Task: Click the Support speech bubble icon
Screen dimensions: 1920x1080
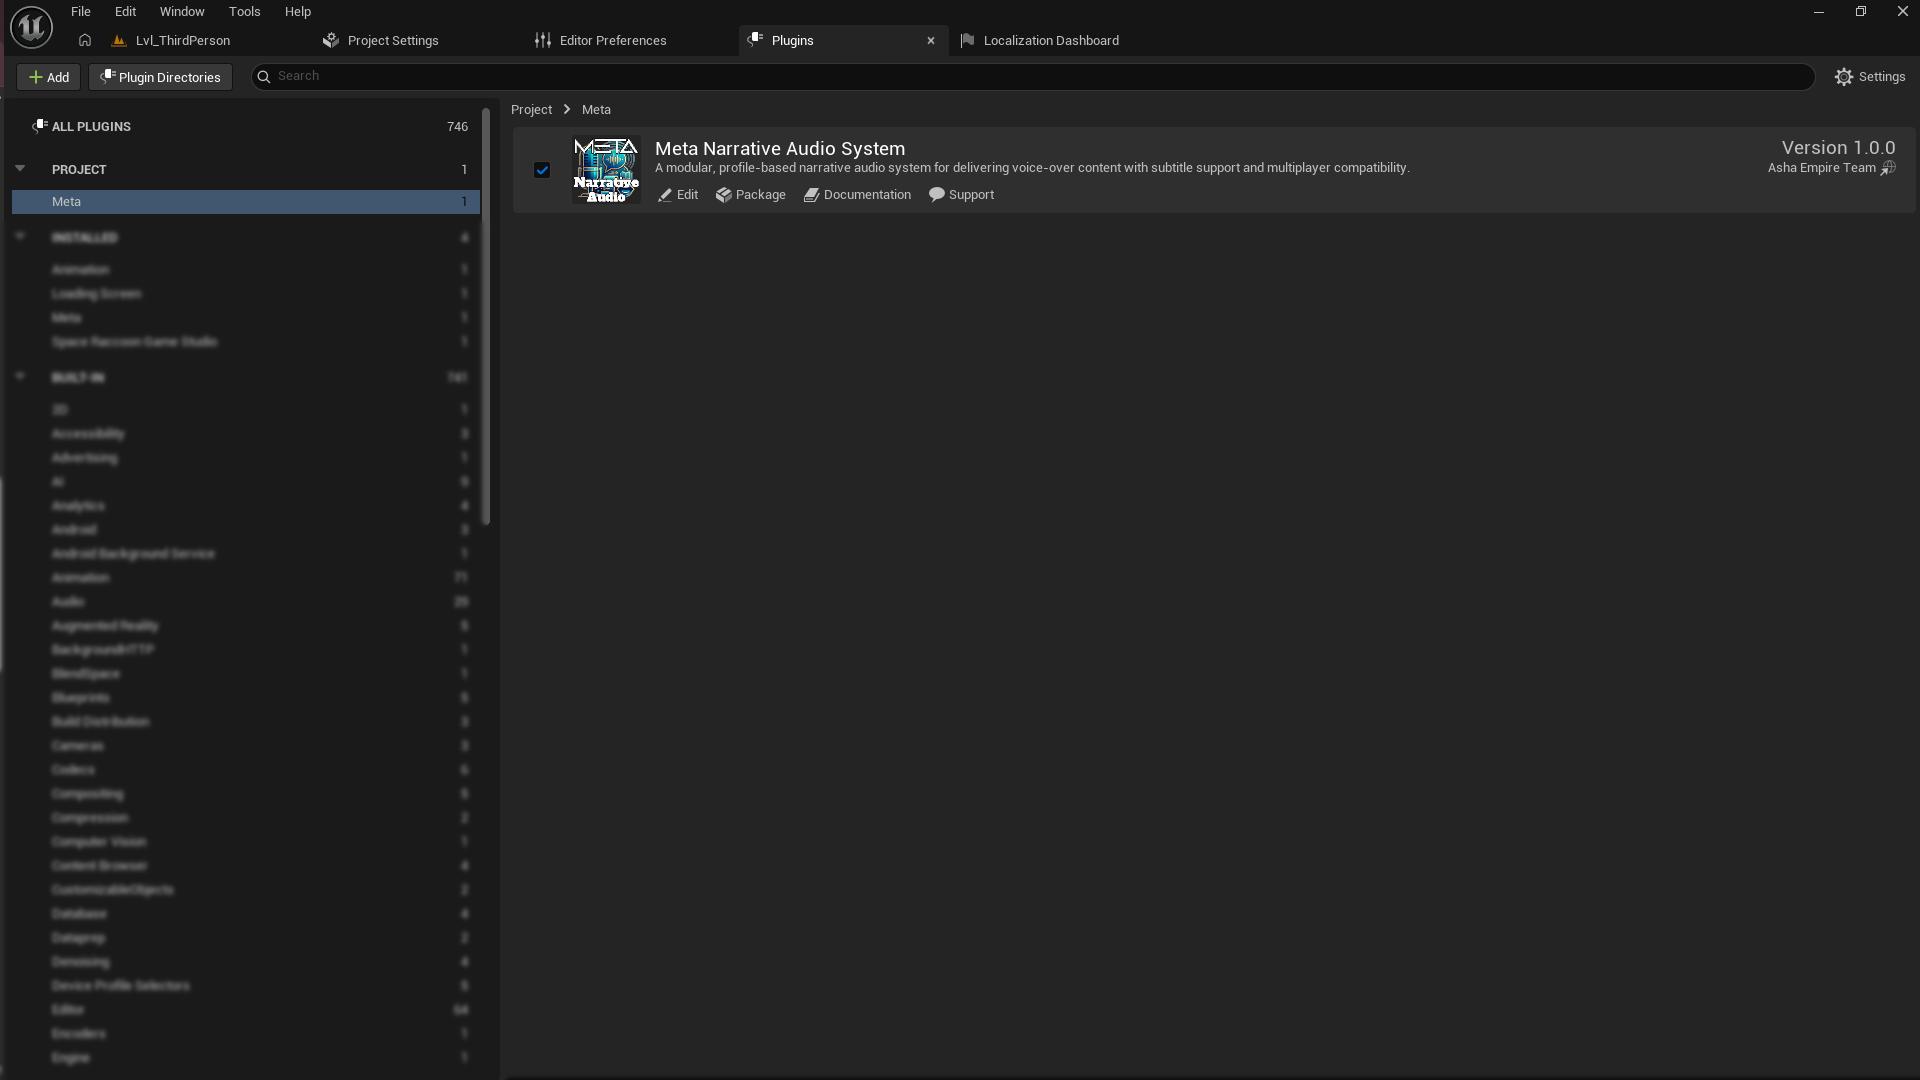Action: pyautogui.click(x=935, y=195)
